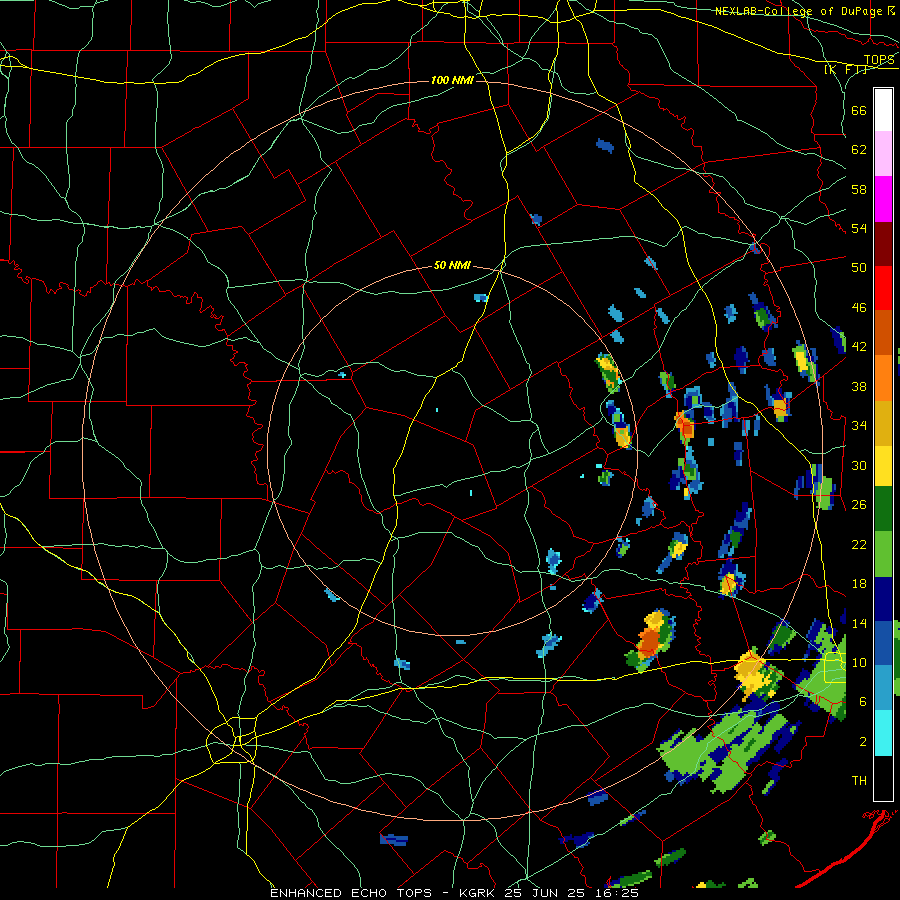Click the orange-core storm cell south of the 50 NMI ring
The width and height of the screenshot is (900, 900).
pos(651,639)
